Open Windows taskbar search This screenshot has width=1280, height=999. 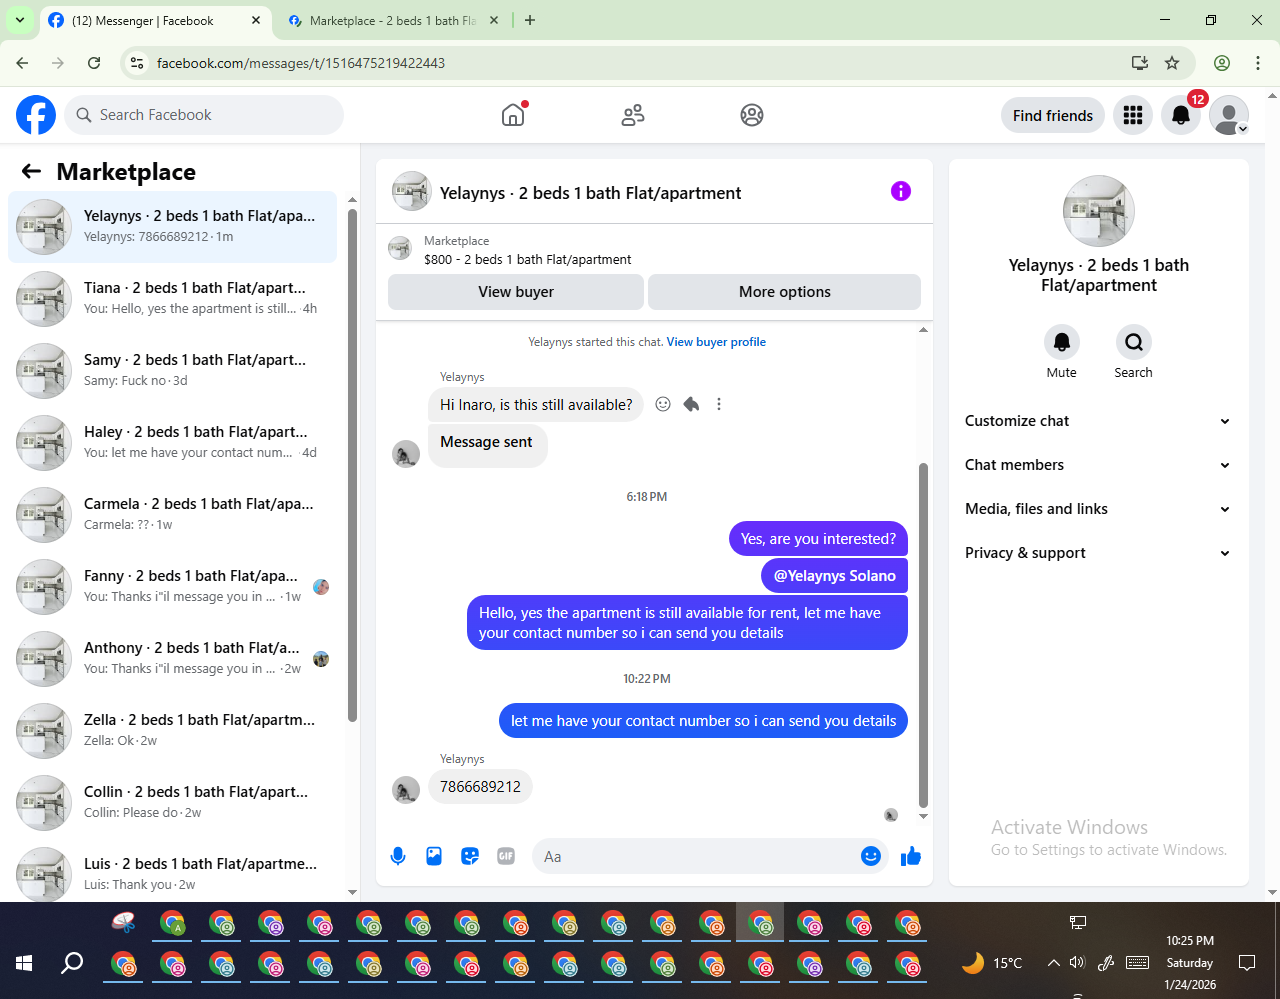tap(72, 963)
